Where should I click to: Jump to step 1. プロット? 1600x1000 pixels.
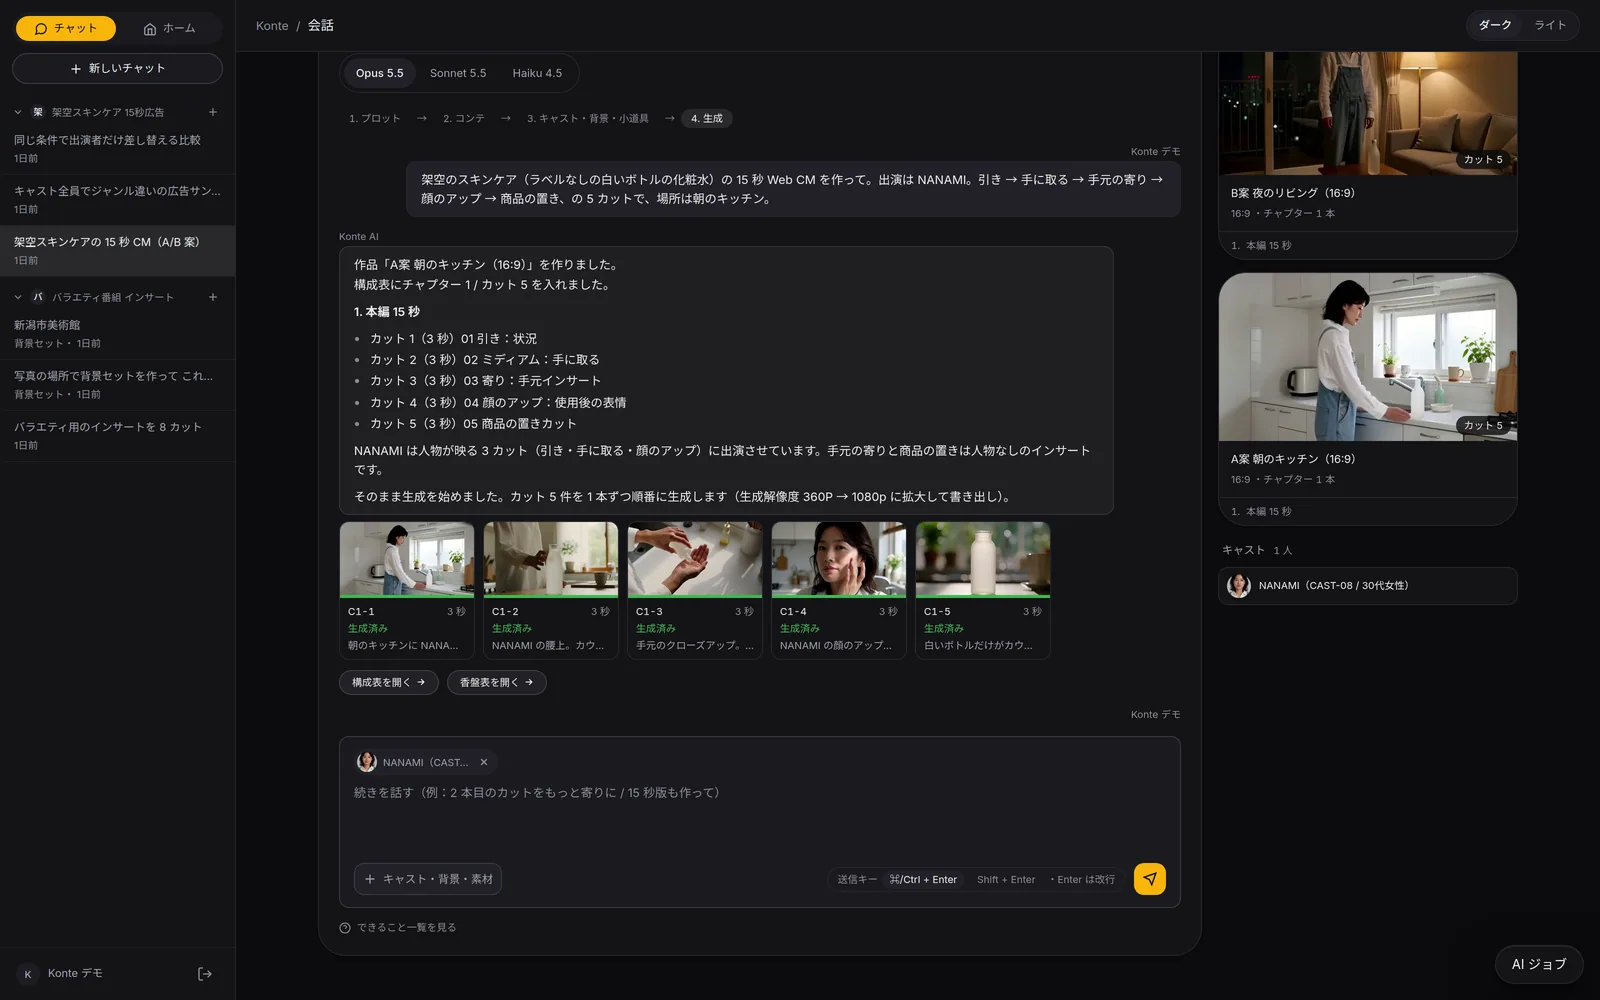(374, 118)
